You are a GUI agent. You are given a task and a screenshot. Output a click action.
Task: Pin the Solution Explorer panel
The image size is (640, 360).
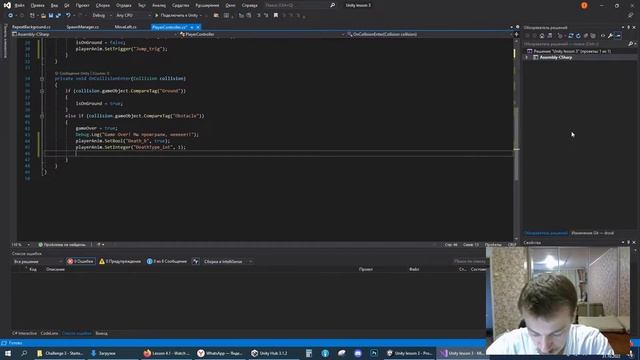click(629, 27)
